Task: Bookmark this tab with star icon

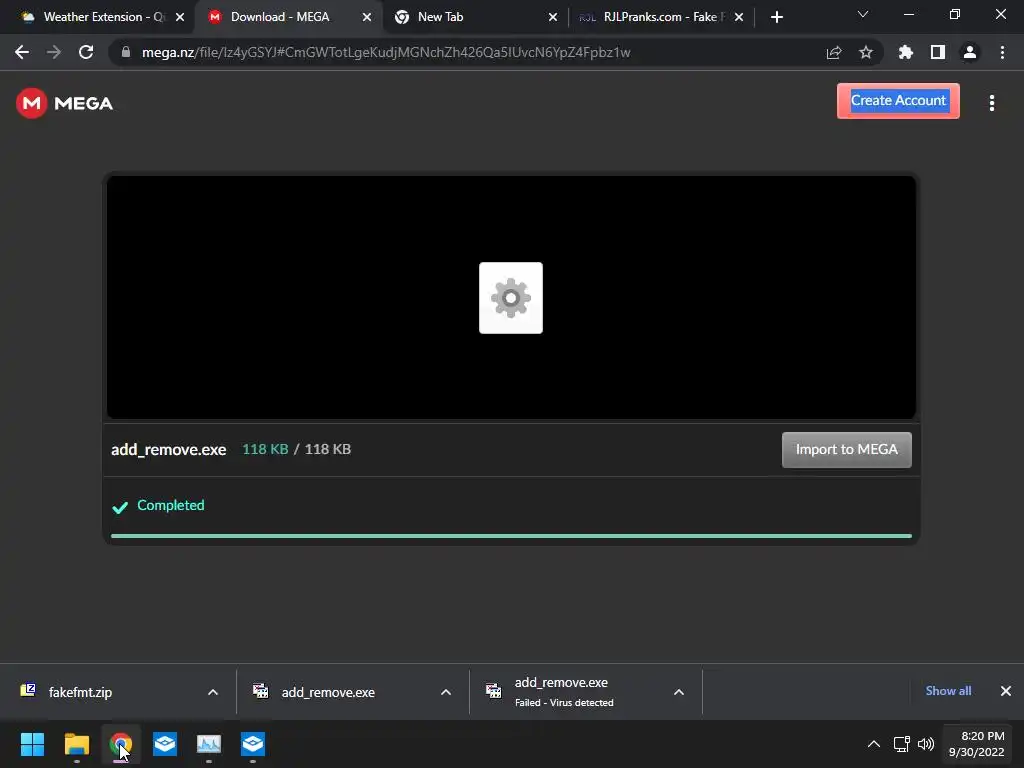Action: click(x=866, y=52)
